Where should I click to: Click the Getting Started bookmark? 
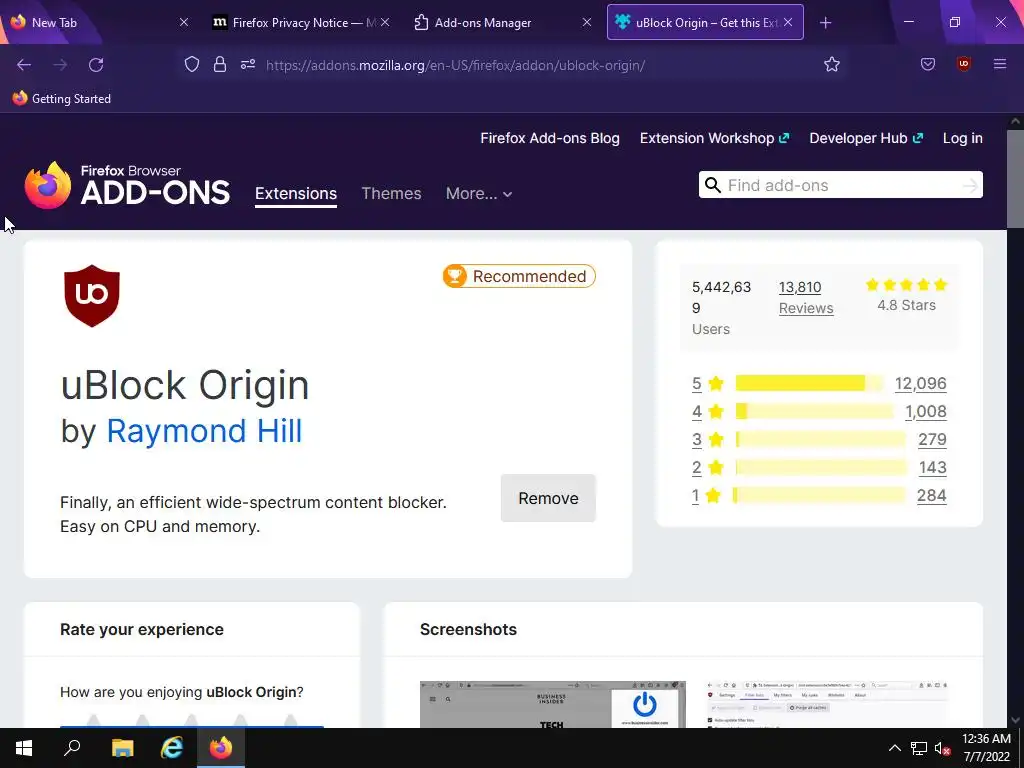pos(62,99)
